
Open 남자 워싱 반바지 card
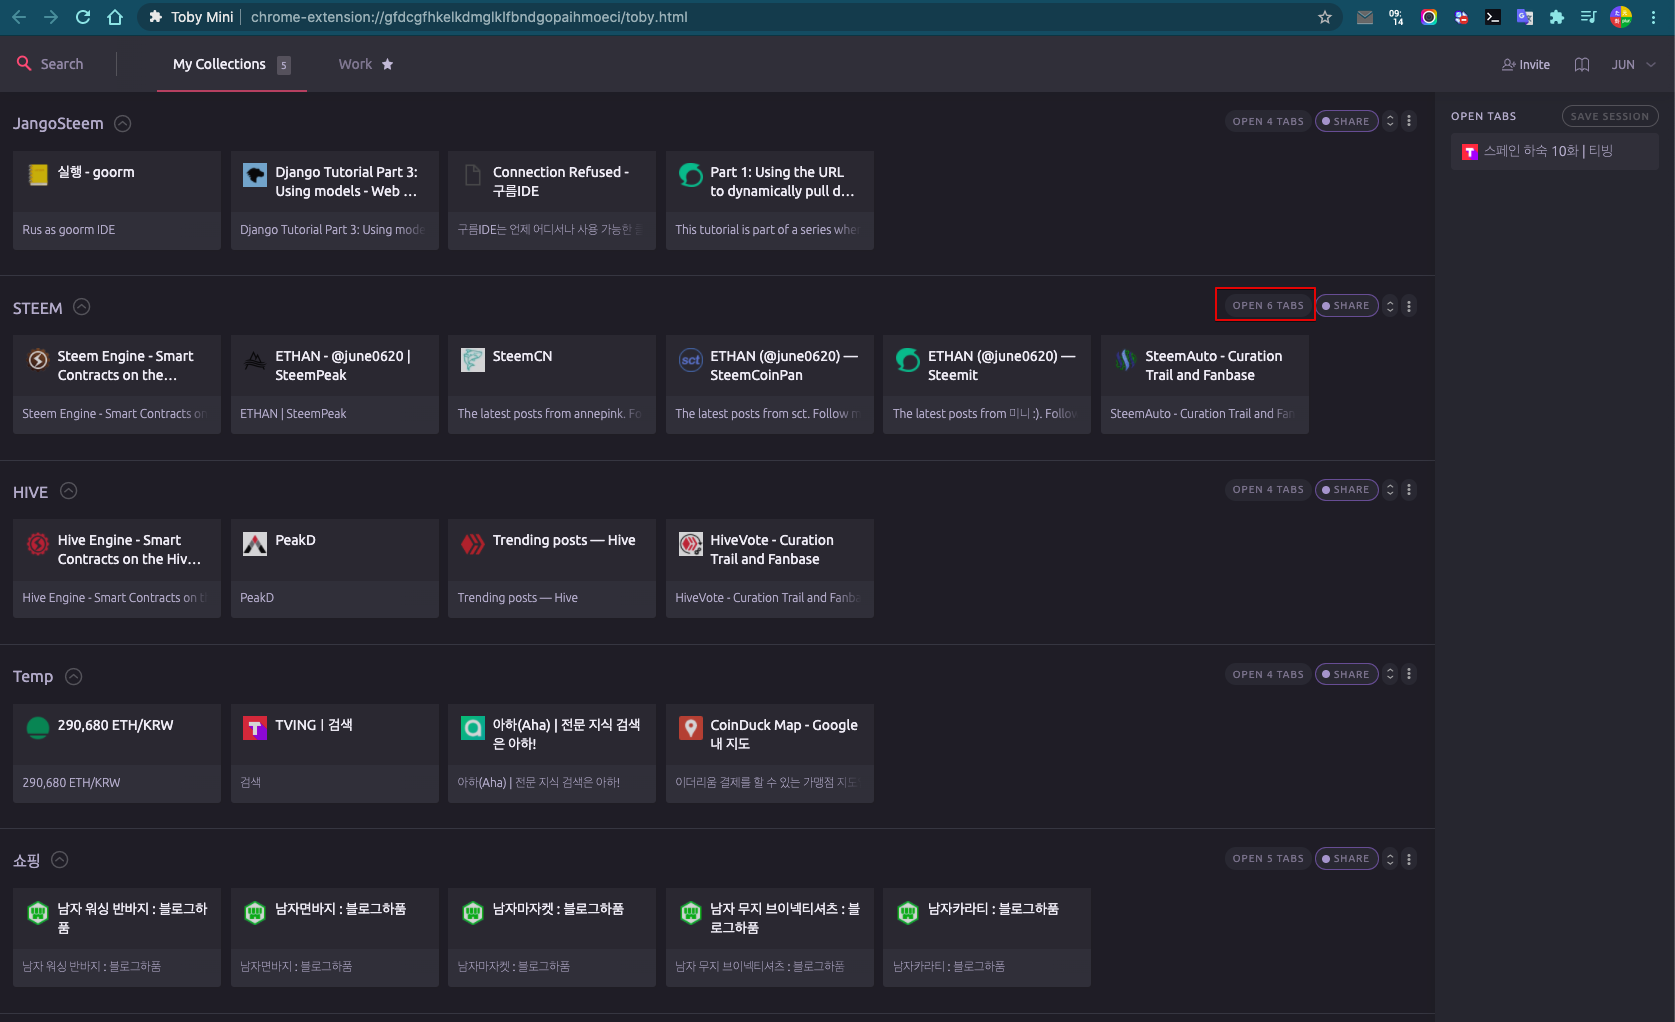[117, 937]
